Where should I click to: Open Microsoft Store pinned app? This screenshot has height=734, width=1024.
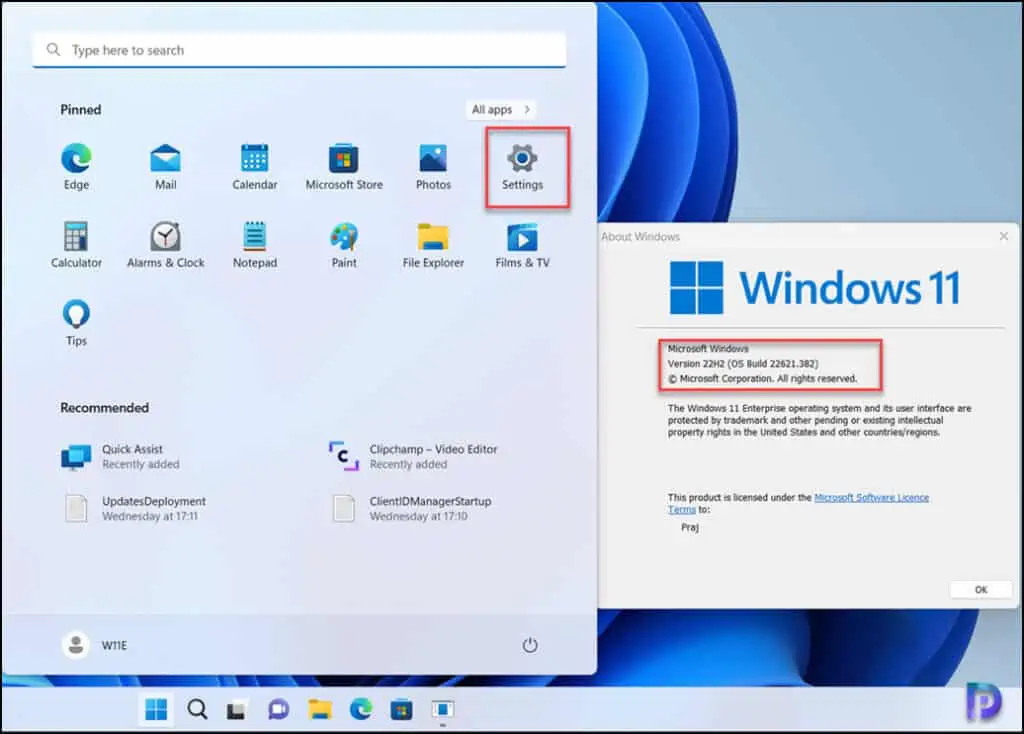pyautogui.click(x=344, y=167)
